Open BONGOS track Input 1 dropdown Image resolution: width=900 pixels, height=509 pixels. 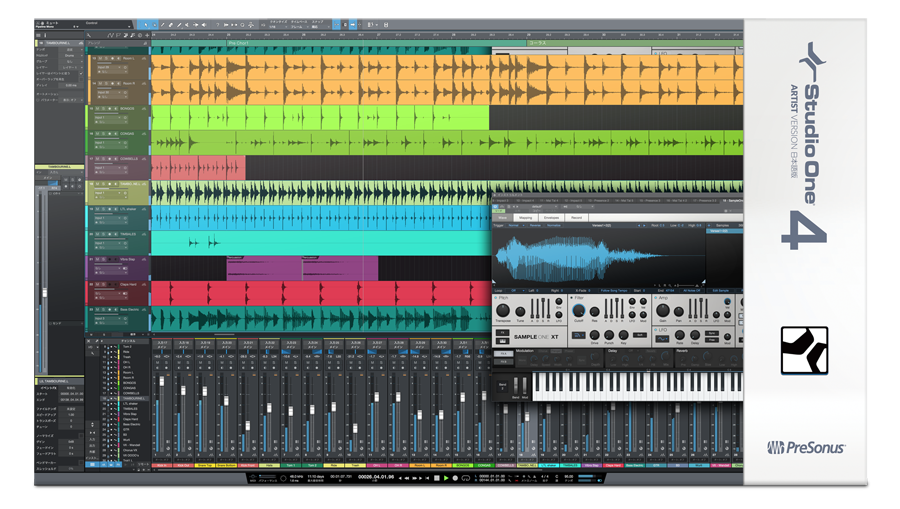pos(110,118)
